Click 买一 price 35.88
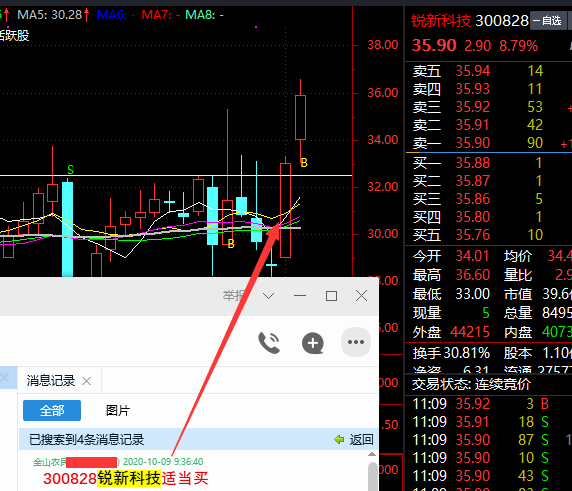The height and width of the screenshot is (491, 572). (472, 163)
